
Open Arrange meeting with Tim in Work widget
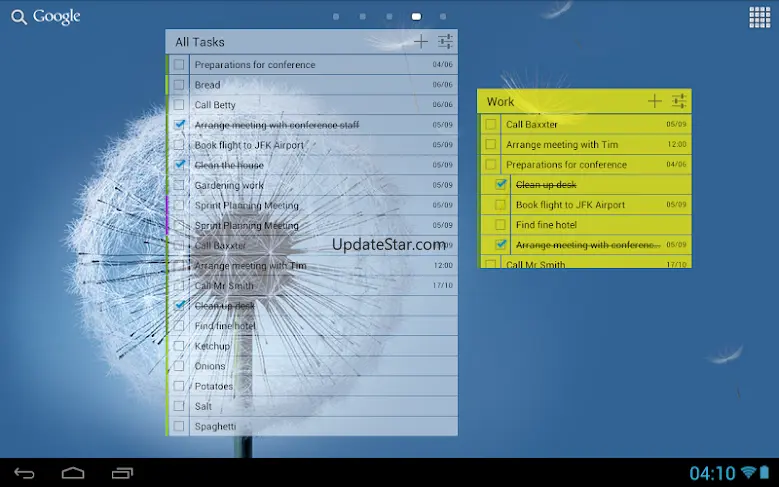pos(562,145)
